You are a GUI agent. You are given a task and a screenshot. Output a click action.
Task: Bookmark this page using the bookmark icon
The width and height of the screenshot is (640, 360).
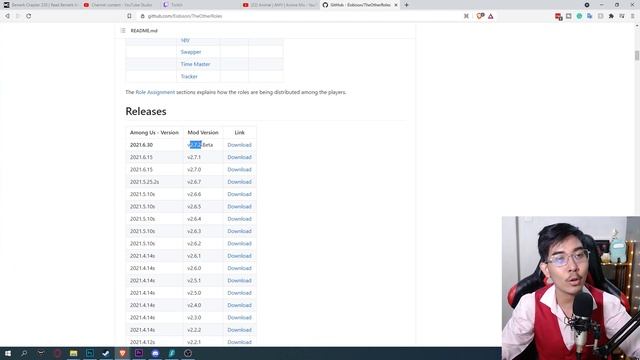coord(129,16)
